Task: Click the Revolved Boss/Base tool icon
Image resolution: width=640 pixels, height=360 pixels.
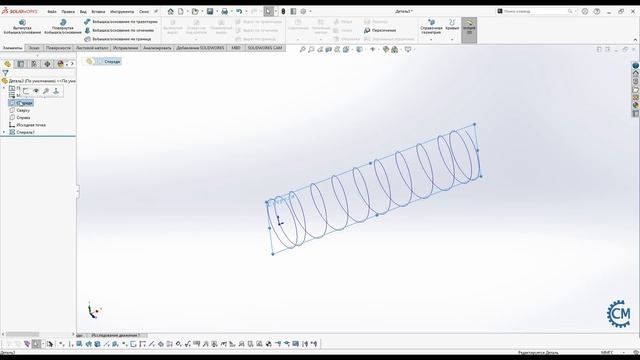Action: click(x=63, y=22)
